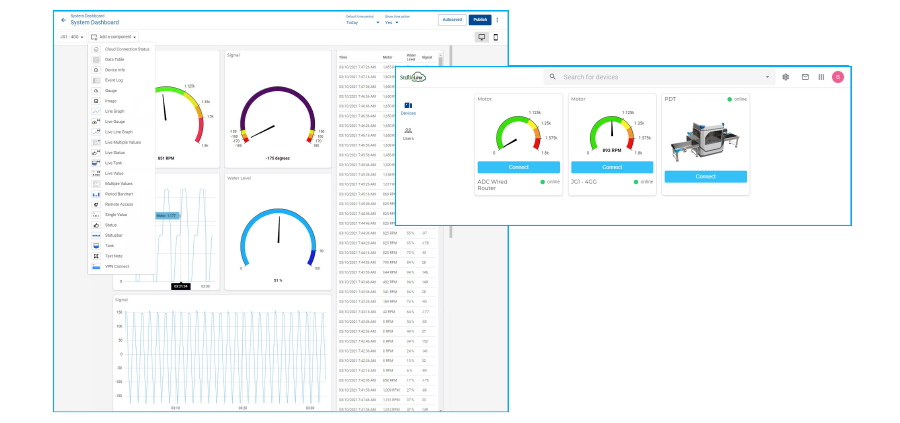Click the Device Info component icon

96,70
